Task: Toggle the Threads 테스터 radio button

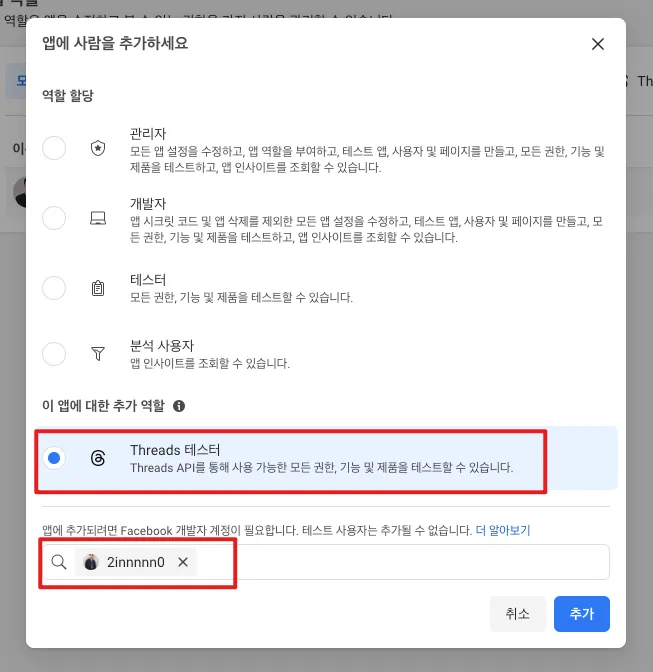Action: pyautogui.click(x=54, y=458)
